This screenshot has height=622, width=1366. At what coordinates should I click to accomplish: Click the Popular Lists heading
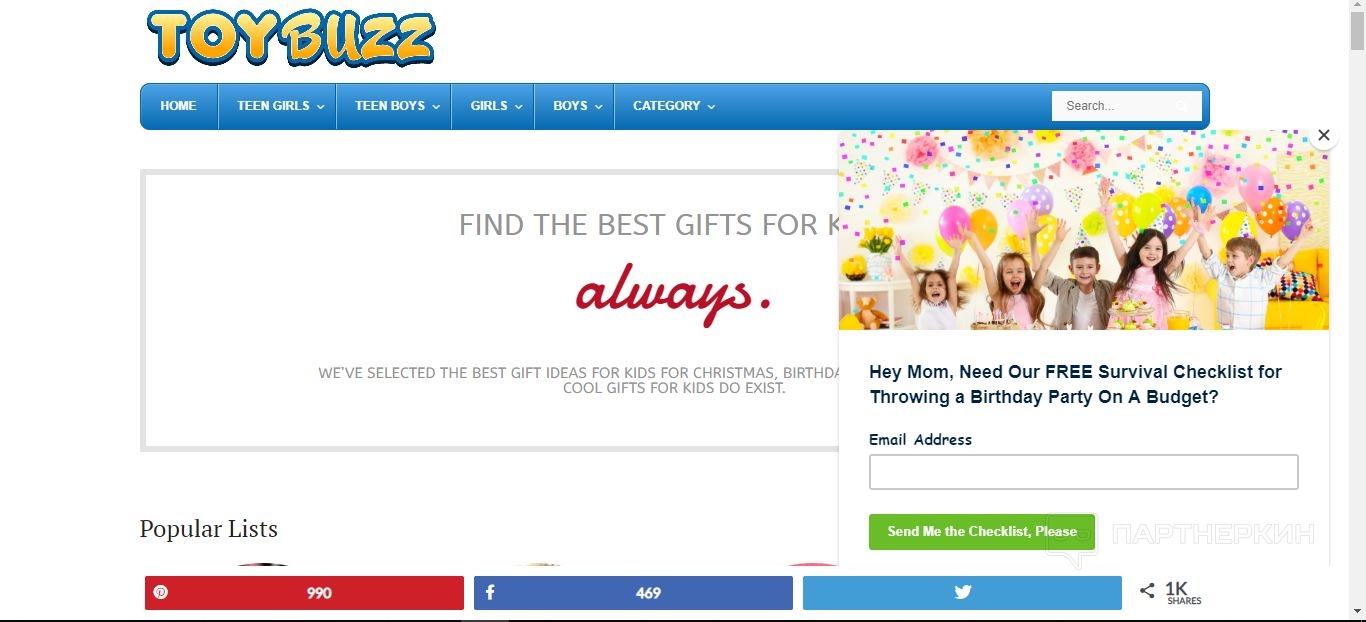pyautogui.click(x=209, y=529)
